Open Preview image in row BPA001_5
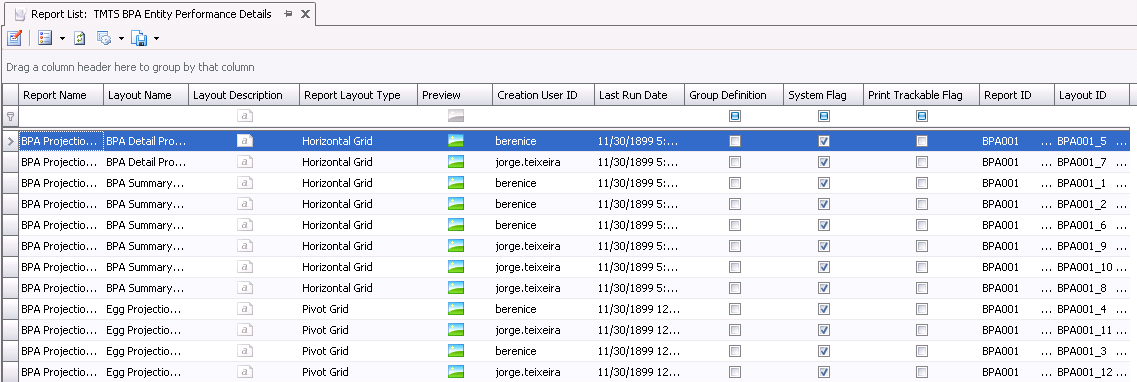This screenshot has width=1137, height=382. (x=455, y=141)
